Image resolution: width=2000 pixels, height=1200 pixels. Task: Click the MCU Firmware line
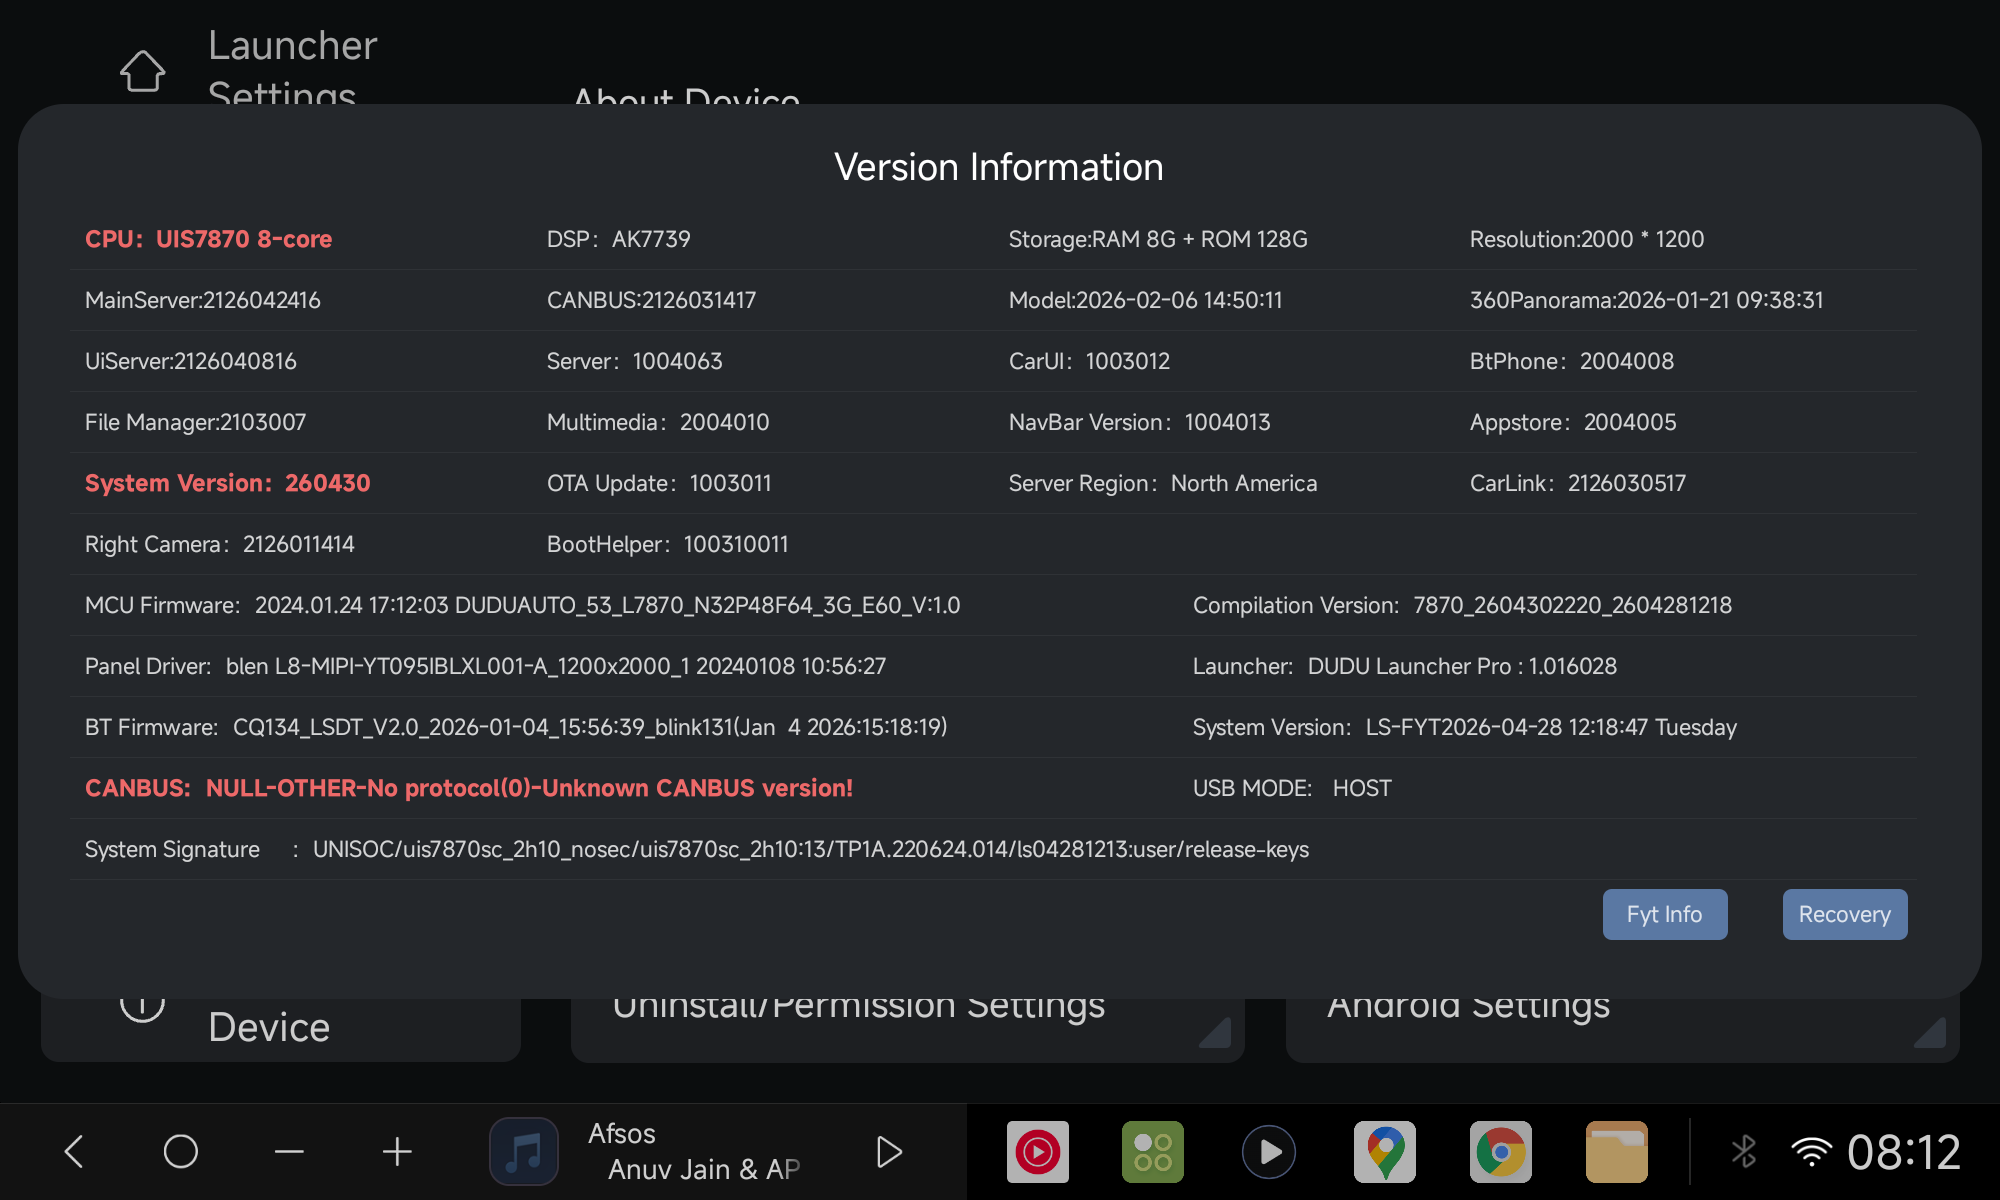523,605
